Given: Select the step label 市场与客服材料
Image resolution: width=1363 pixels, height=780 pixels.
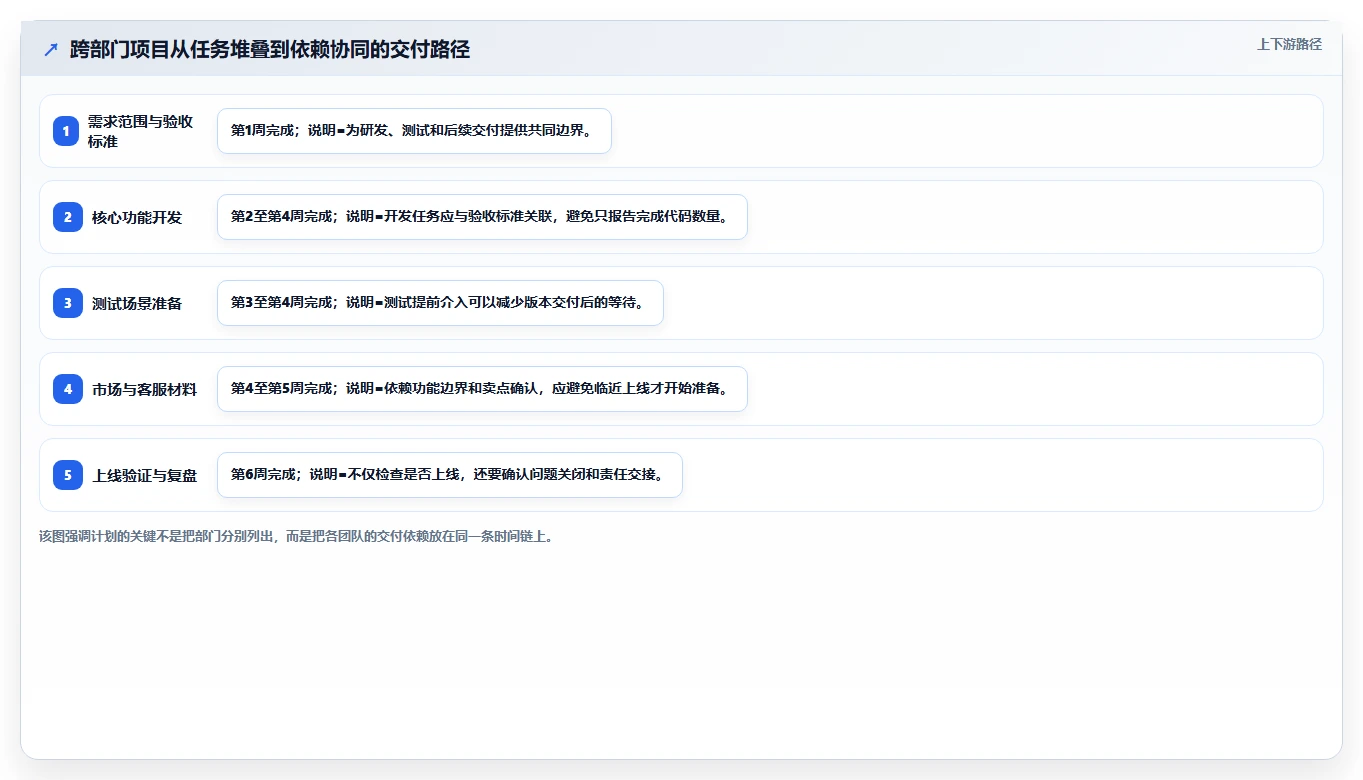Looking at the screenshot, I should pyautogui.click(x=144, y=389).
